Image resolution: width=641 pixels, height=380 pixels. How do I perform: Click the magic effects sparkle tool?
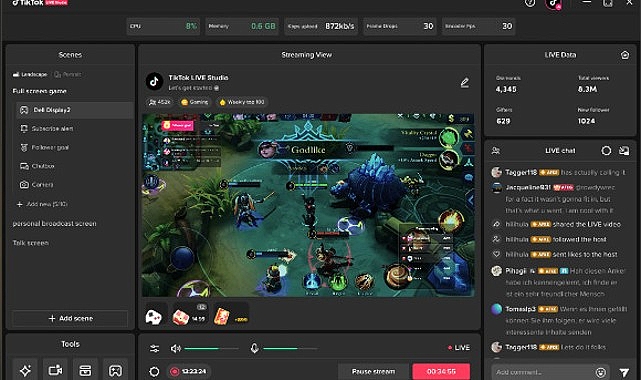click(x=25, y=370)
